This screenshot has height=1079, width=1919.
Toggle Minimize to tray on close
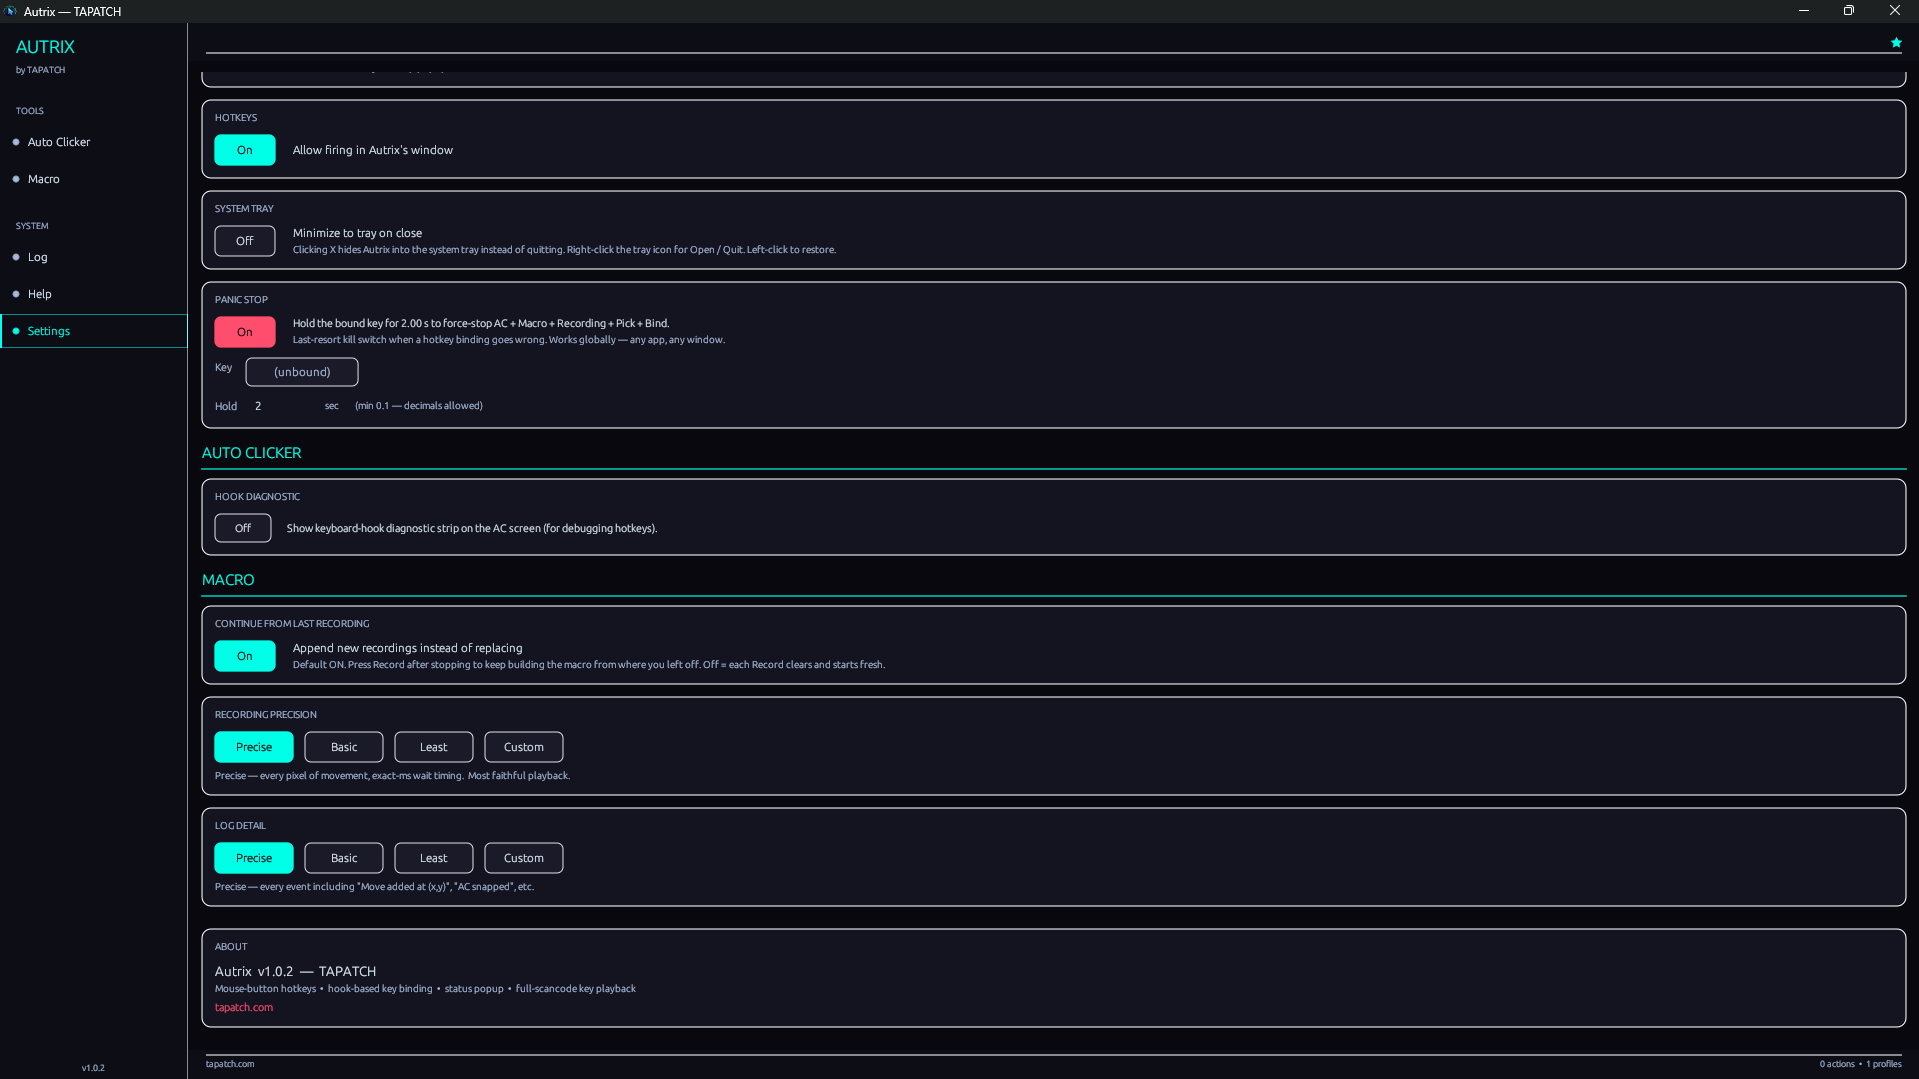(245, 241)
